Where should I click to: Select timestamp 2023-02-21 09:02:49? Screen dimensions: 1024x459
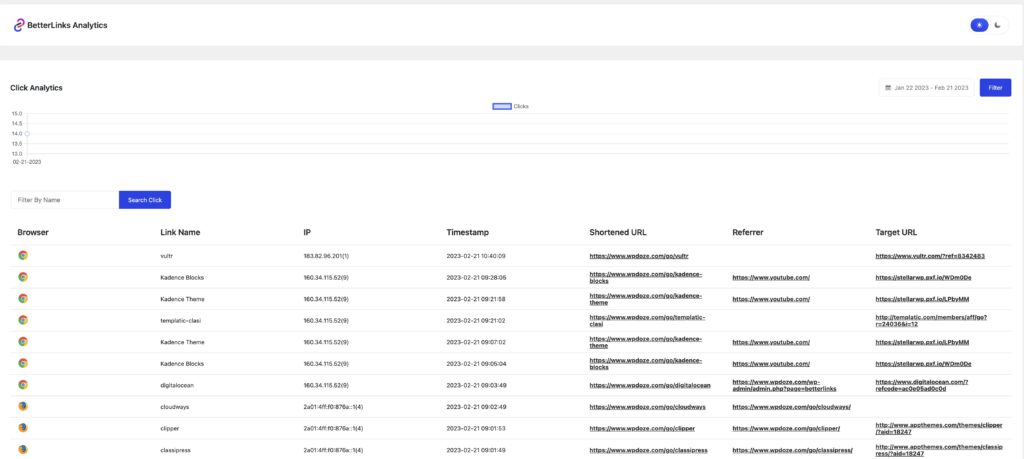[475, 407]
